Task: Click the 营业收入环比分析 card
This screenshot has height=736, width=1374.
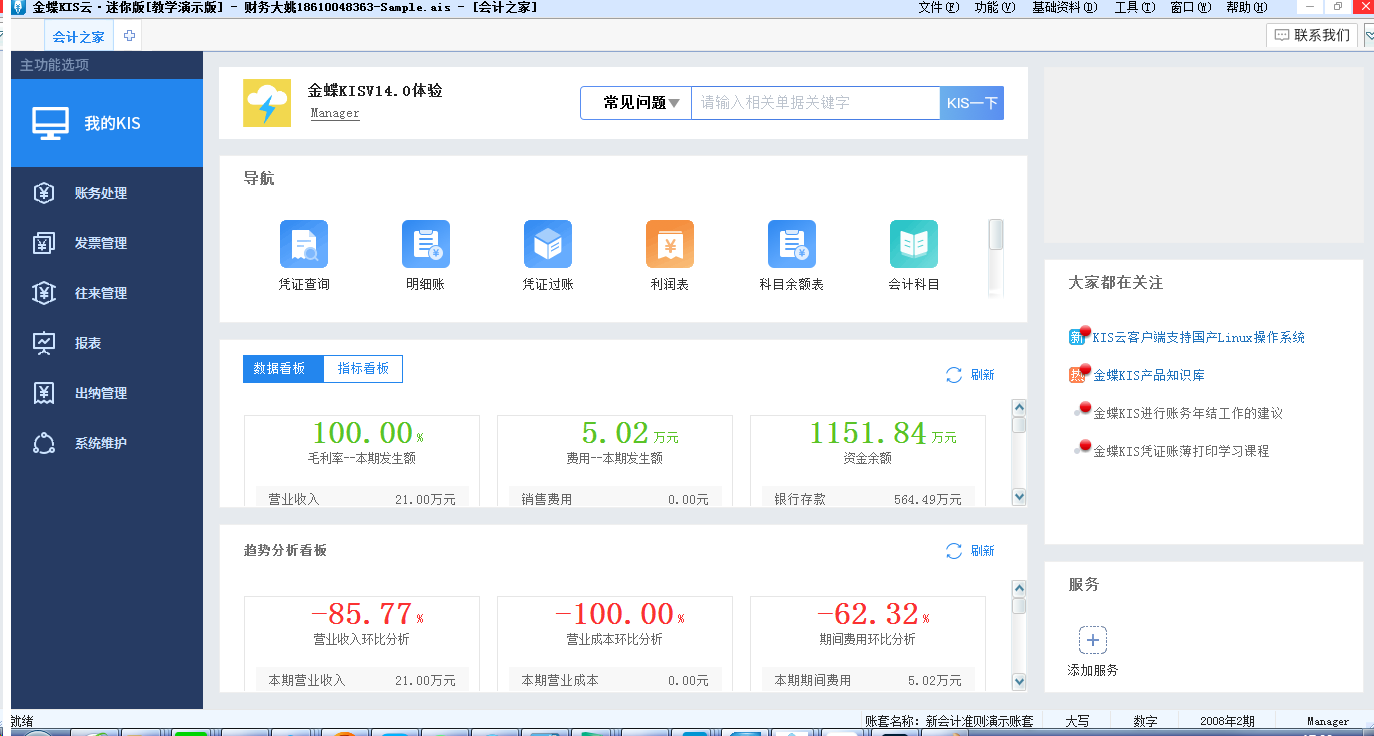Action: click(x=362, y=643)
